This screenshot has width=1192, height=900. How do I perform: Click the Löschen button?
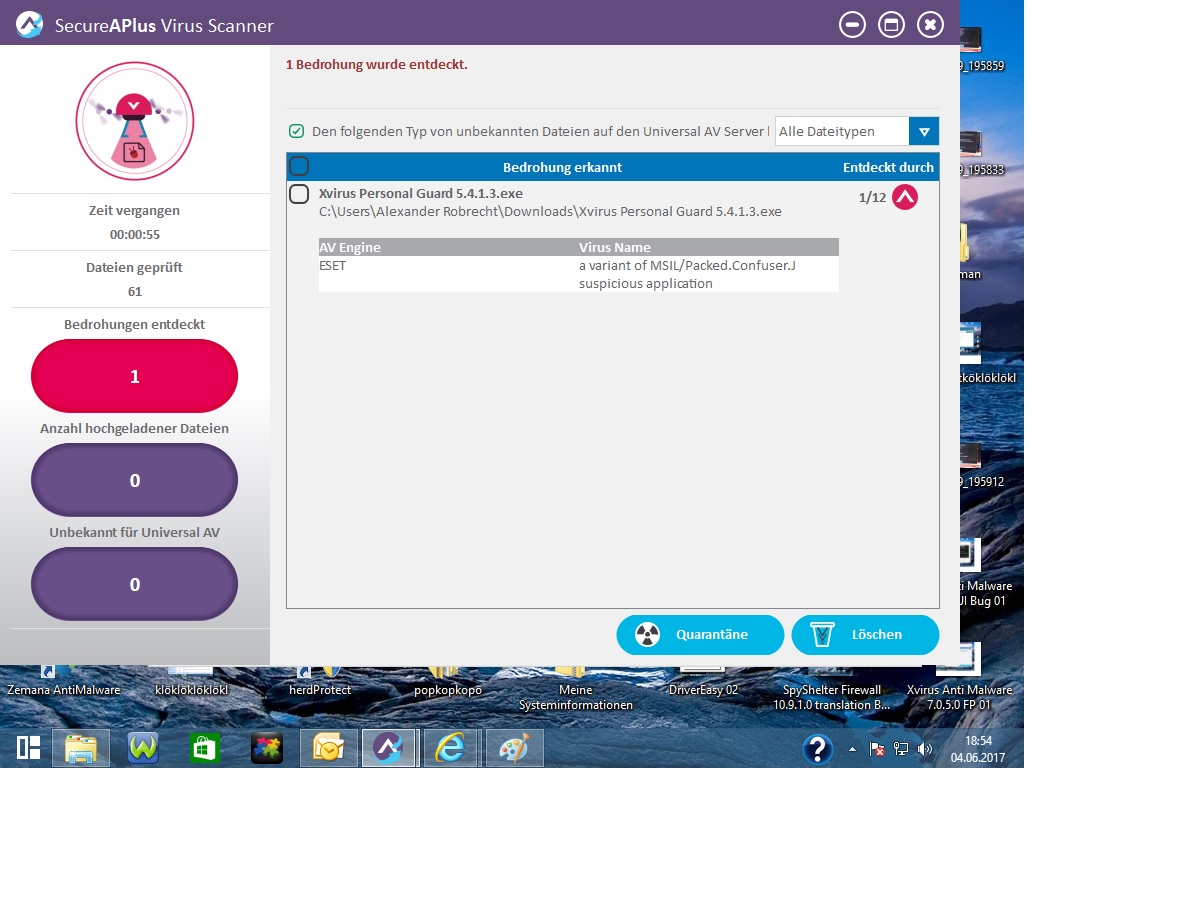tap(865, 635)
